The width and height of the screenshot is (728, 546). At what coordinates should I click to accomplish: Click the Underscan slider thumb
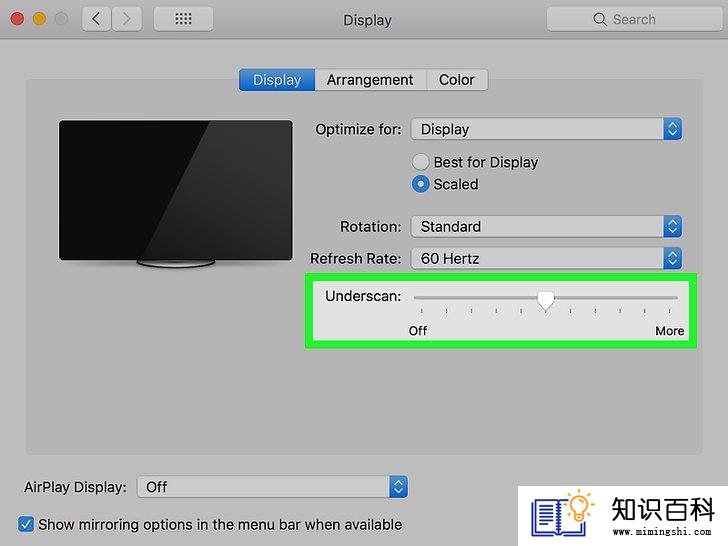click(546, 300)
